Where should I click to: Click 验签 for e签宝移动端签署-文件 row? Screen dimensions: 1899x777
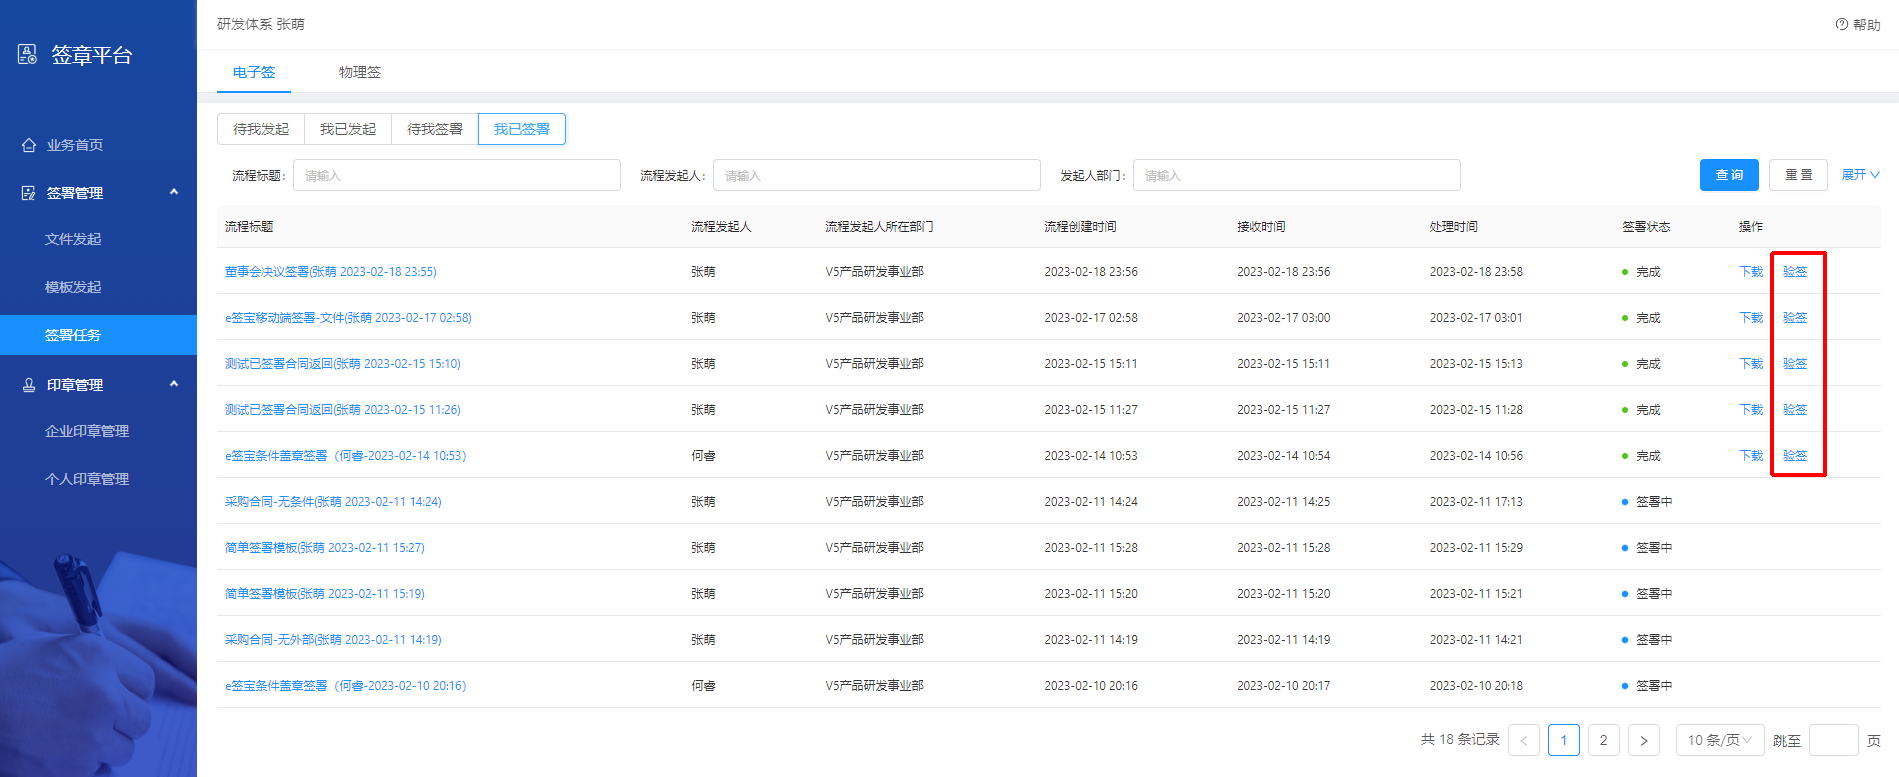pyautogui.click(x=1794, y=317)
